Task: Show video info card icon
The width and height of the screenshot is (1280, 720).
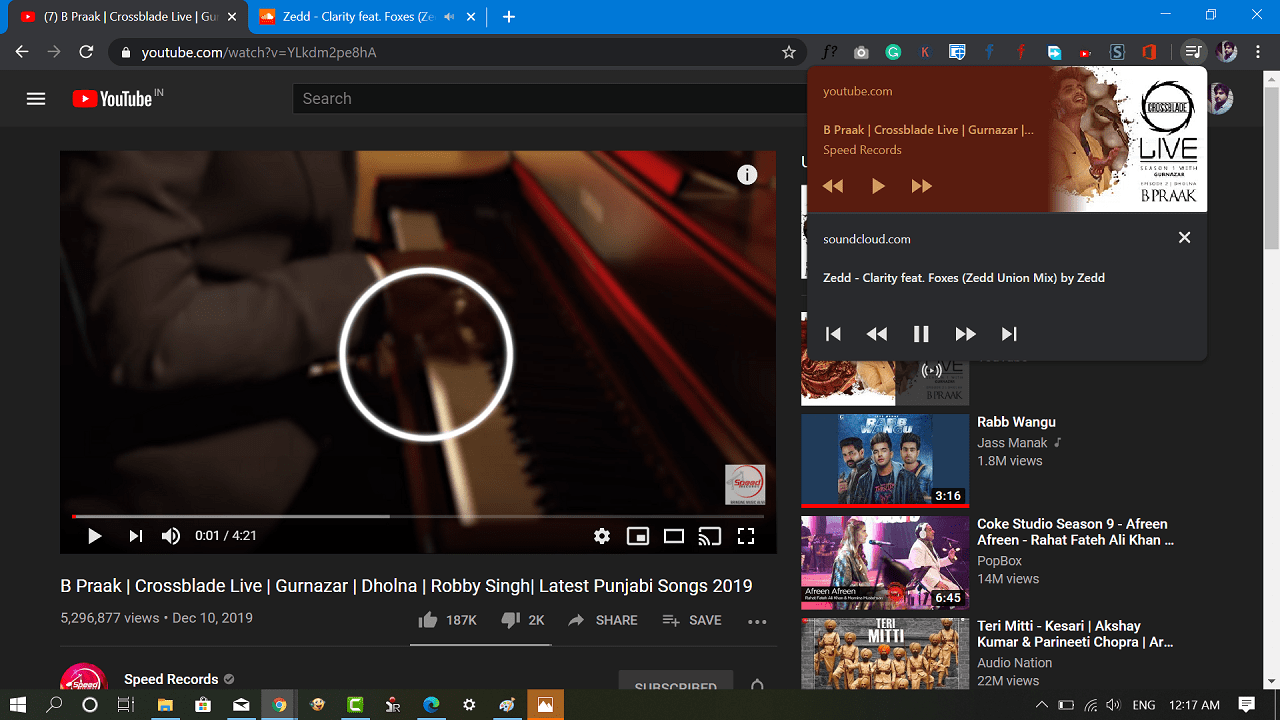Action: 747,175
